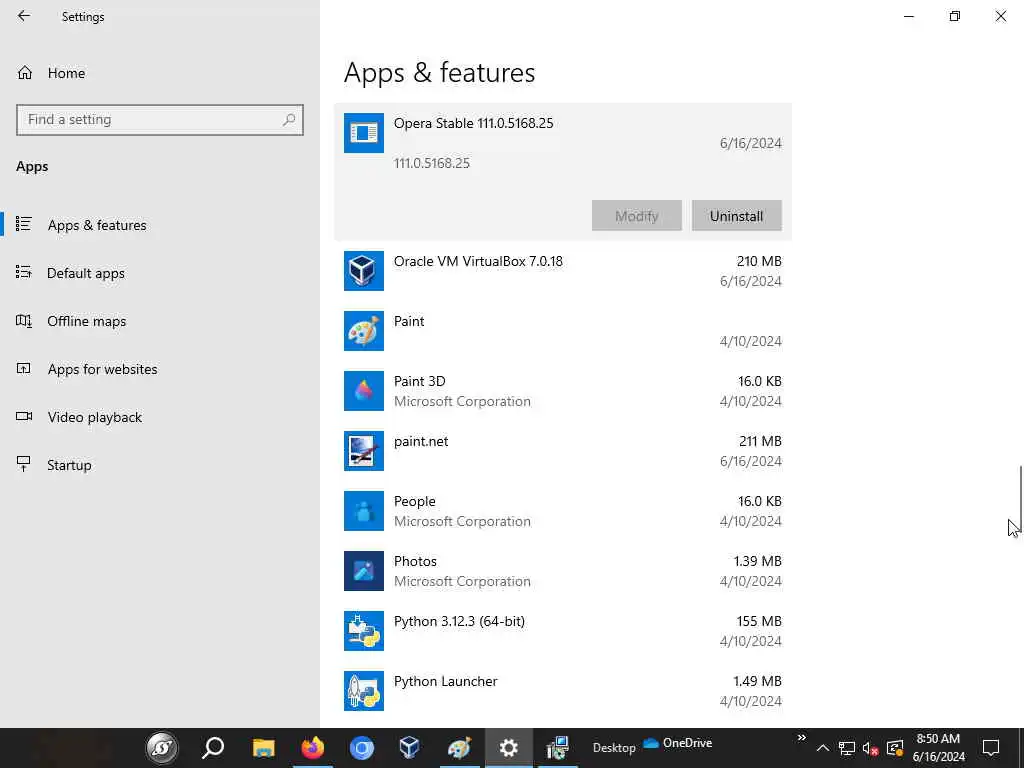Open the installer icon on the taskbar
The height and width of the screenshot is (768, 1024).
[x=558, y=748]
